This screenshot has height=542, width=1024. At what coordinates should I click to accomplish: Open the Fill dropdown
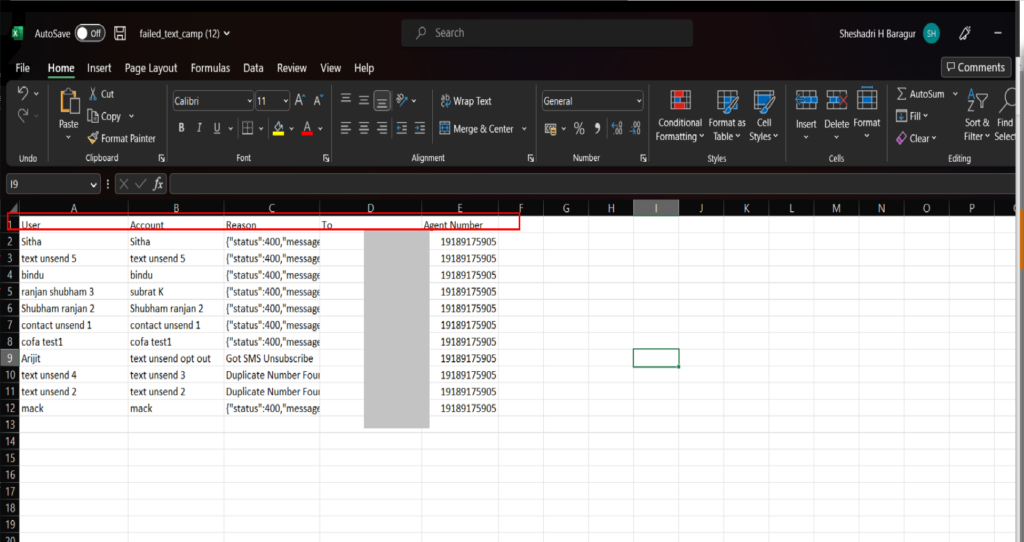pos(912,116)
